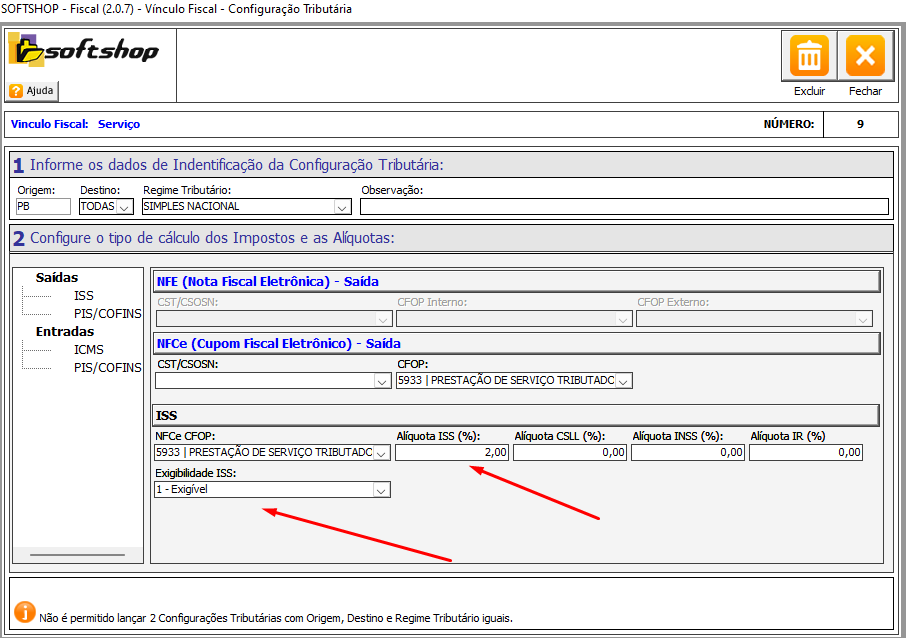
Task: Click the Fechar orange X icon
Action: pos(865,56)
